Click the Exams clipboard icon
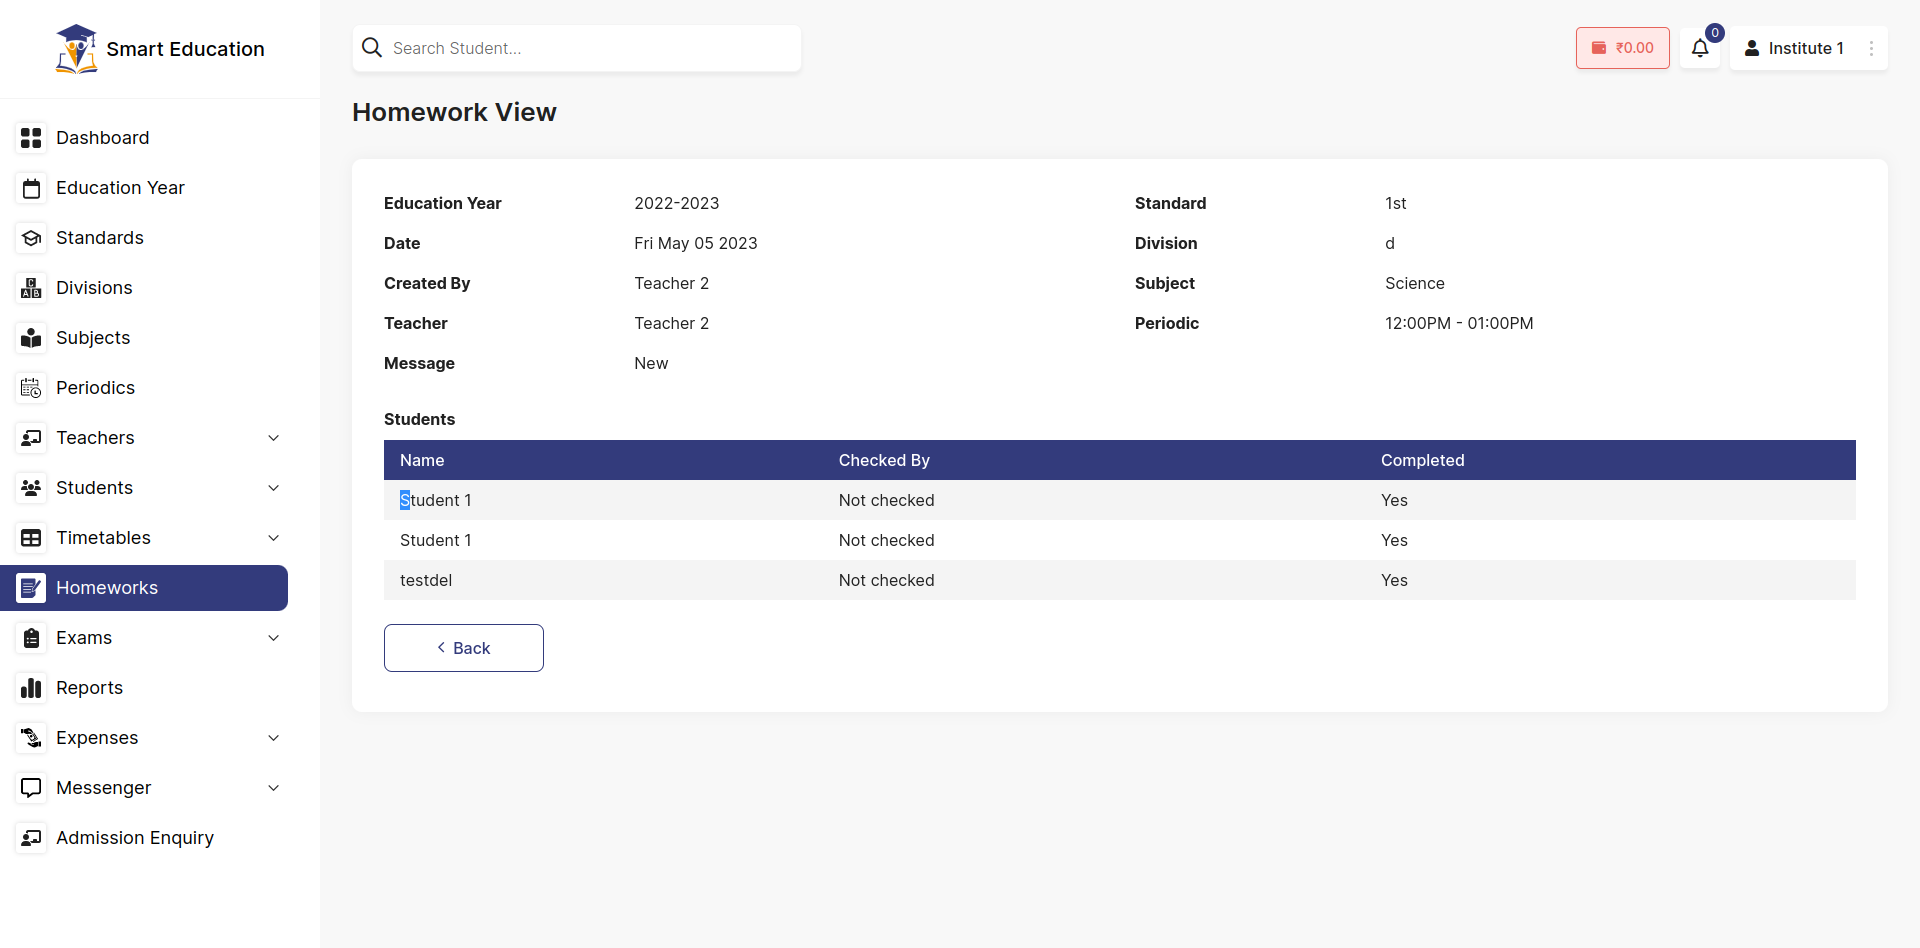The width and height of the screenshot is (1920, 948). point(32,638)
